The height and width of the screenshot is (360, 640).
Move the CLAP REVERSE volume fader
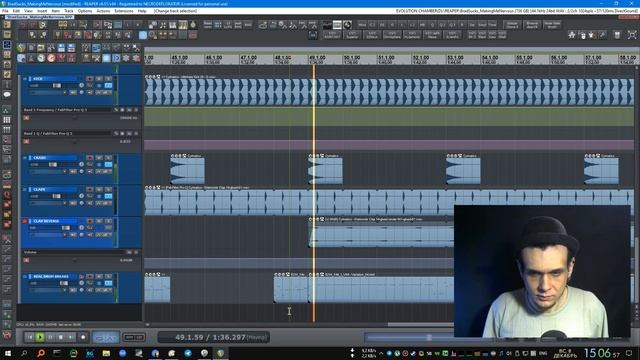(65, 228)
